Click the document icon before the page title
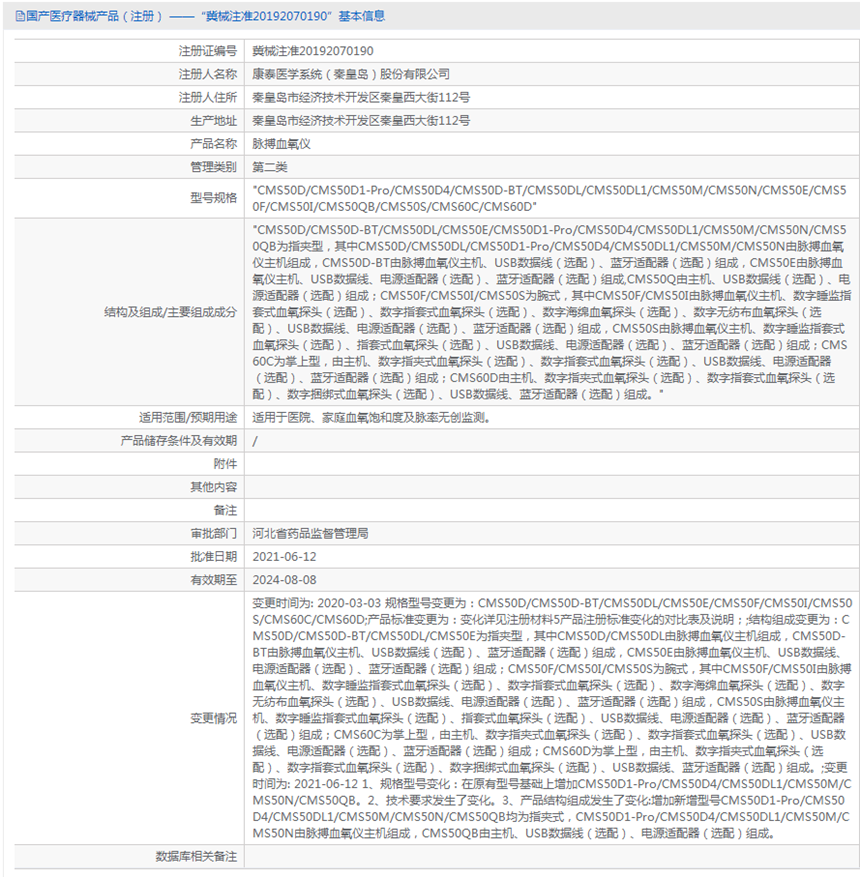 coord(20,16)
